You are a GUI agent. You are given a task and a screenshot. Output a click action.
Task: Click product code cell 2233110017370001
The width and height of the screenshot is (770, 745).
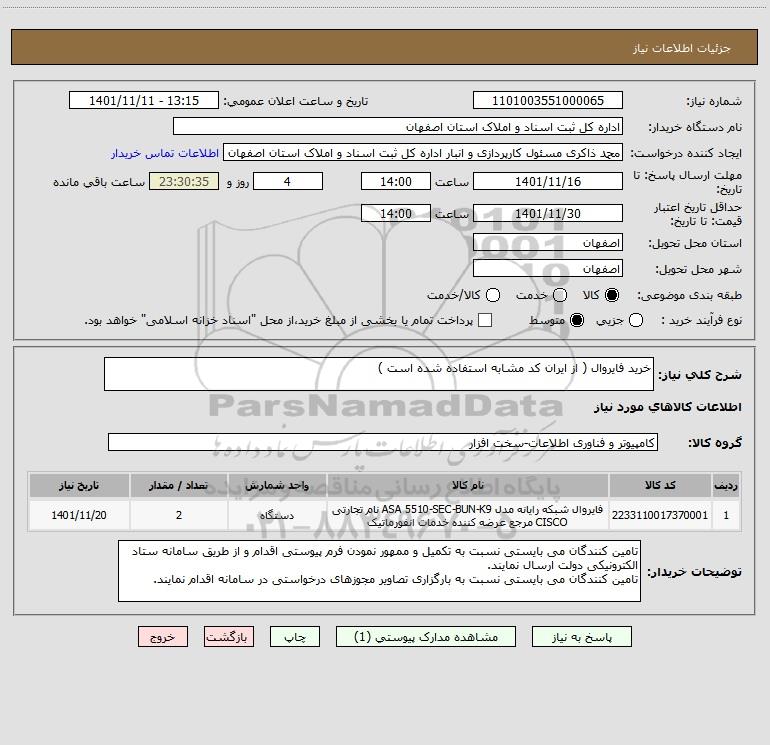pos(660,515)
